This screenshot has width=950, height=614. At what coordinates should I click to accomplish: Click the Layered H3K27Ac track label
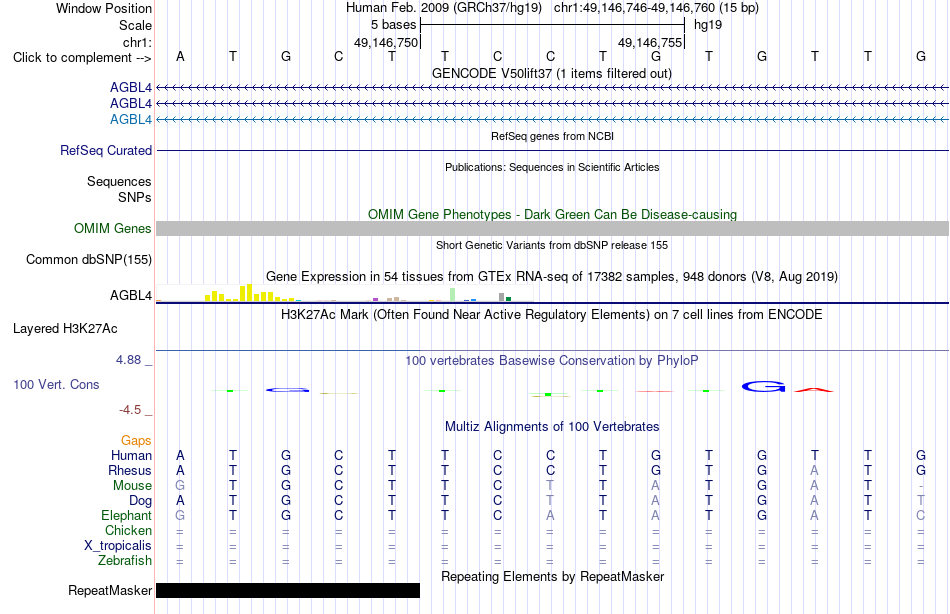[x=65, y=329]
